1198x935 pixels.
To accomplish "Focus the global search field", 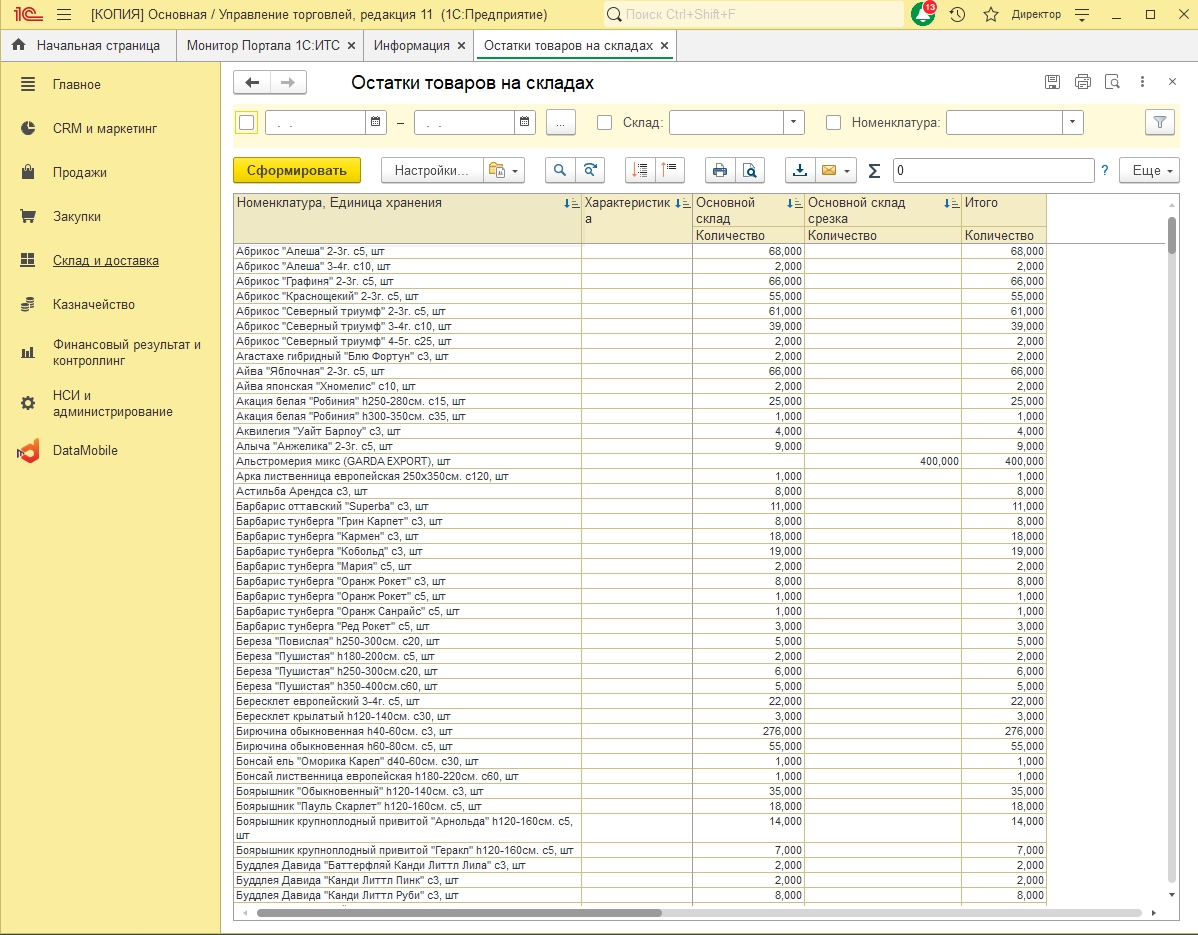I will (753, 15).
